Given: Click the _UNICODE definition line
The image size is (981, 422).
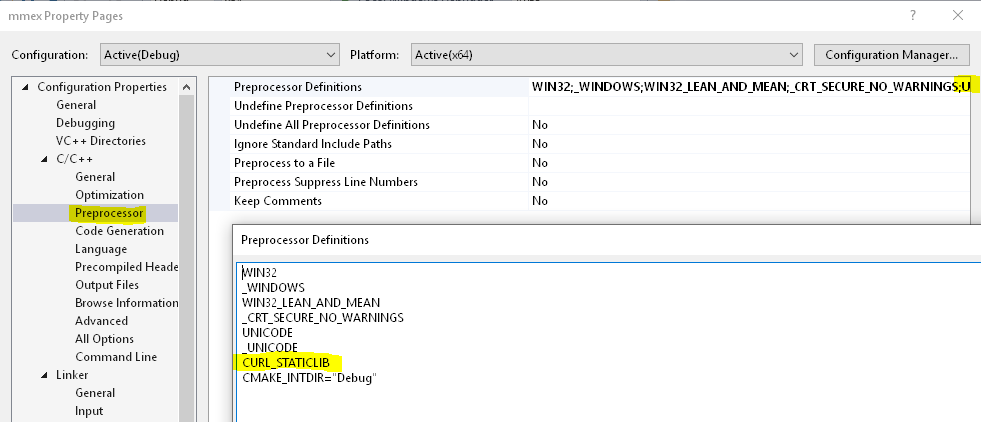Looking at the screenshot, I should pyautogui.click(x=270, y=348).
